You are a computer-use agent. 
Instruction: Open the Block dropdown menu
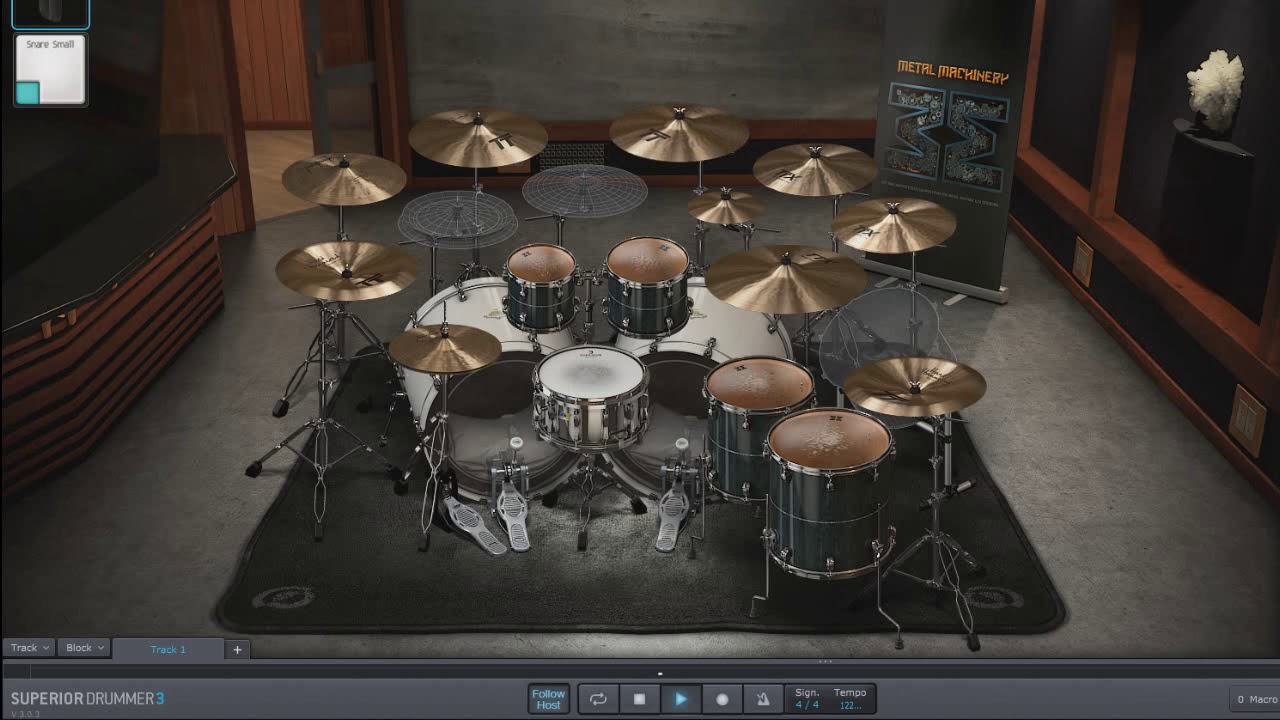coord(84,648)
